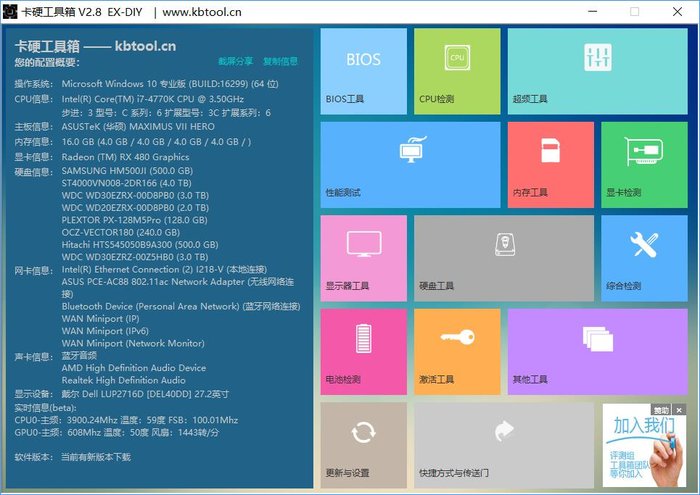
Task: Select the 16.0 GB memory info line
Action: point(156,141)
